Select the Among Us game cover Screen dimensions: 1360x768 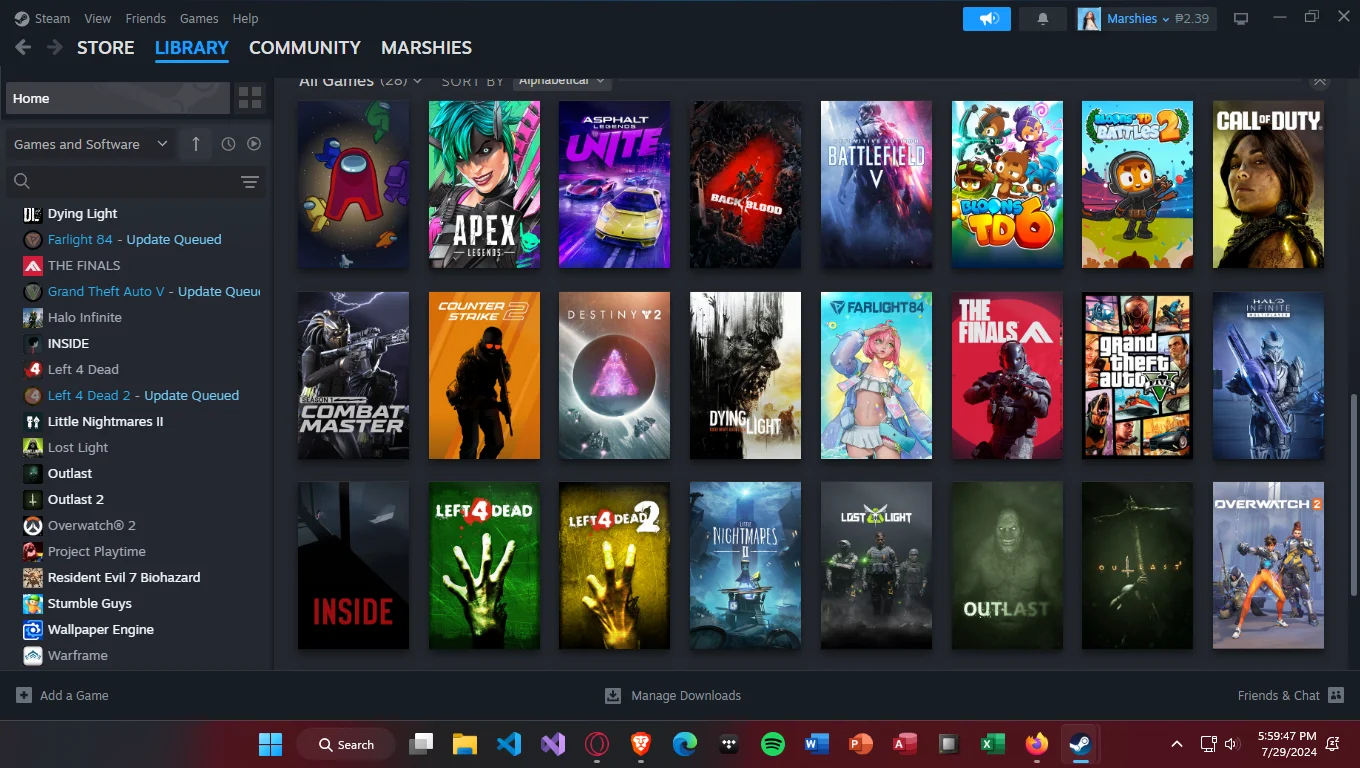(x=353, y=184)
